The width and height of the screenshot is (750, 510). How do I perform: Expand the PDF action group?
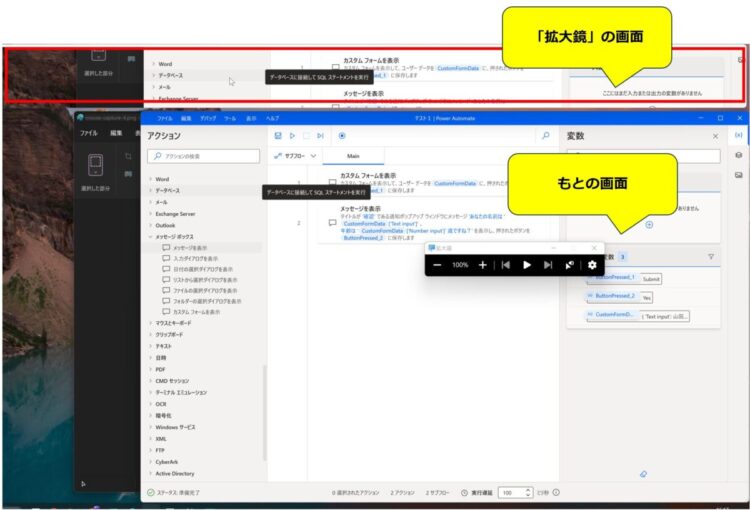click(x=150, y=369)
